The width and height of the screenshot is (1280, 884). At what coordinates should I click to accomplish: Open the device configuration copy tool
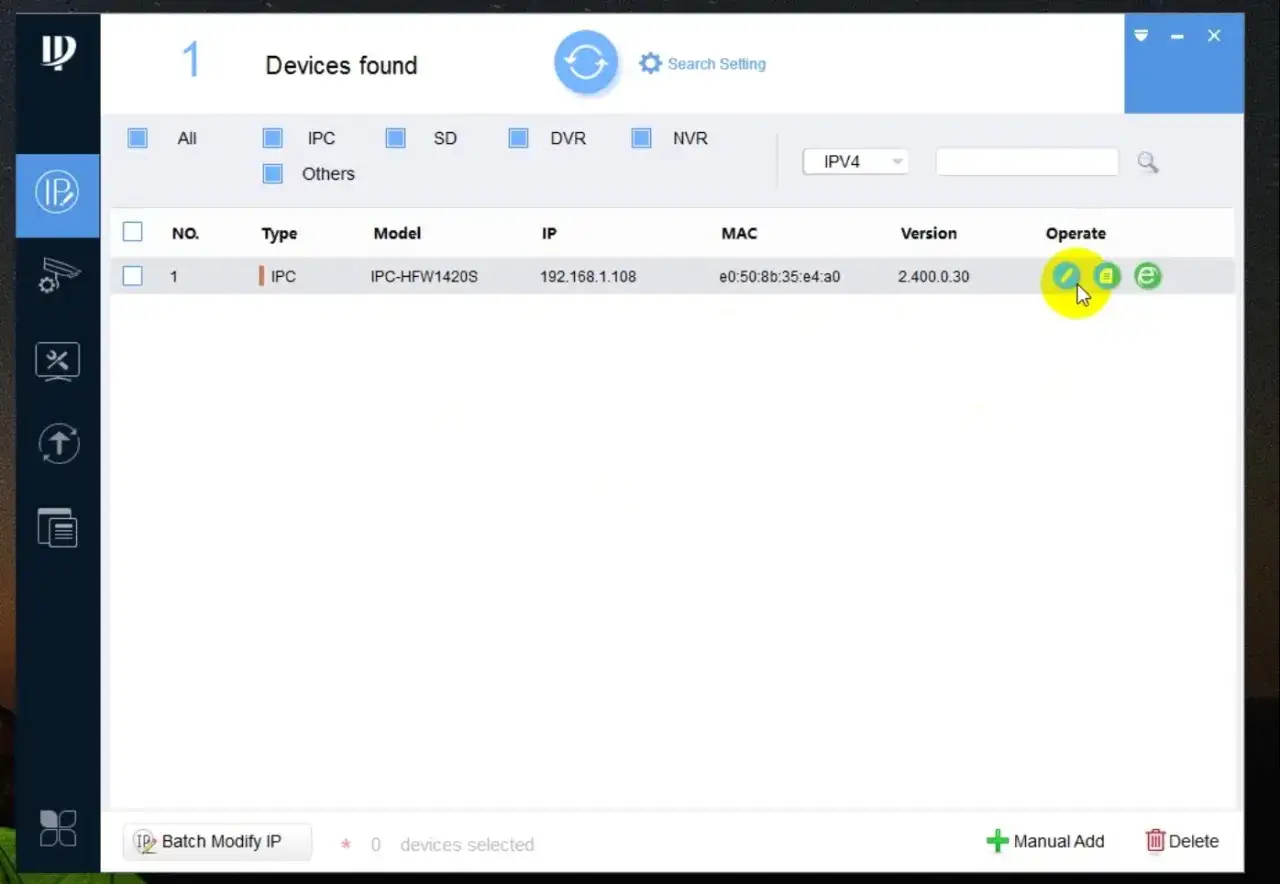tap(57, 527)
